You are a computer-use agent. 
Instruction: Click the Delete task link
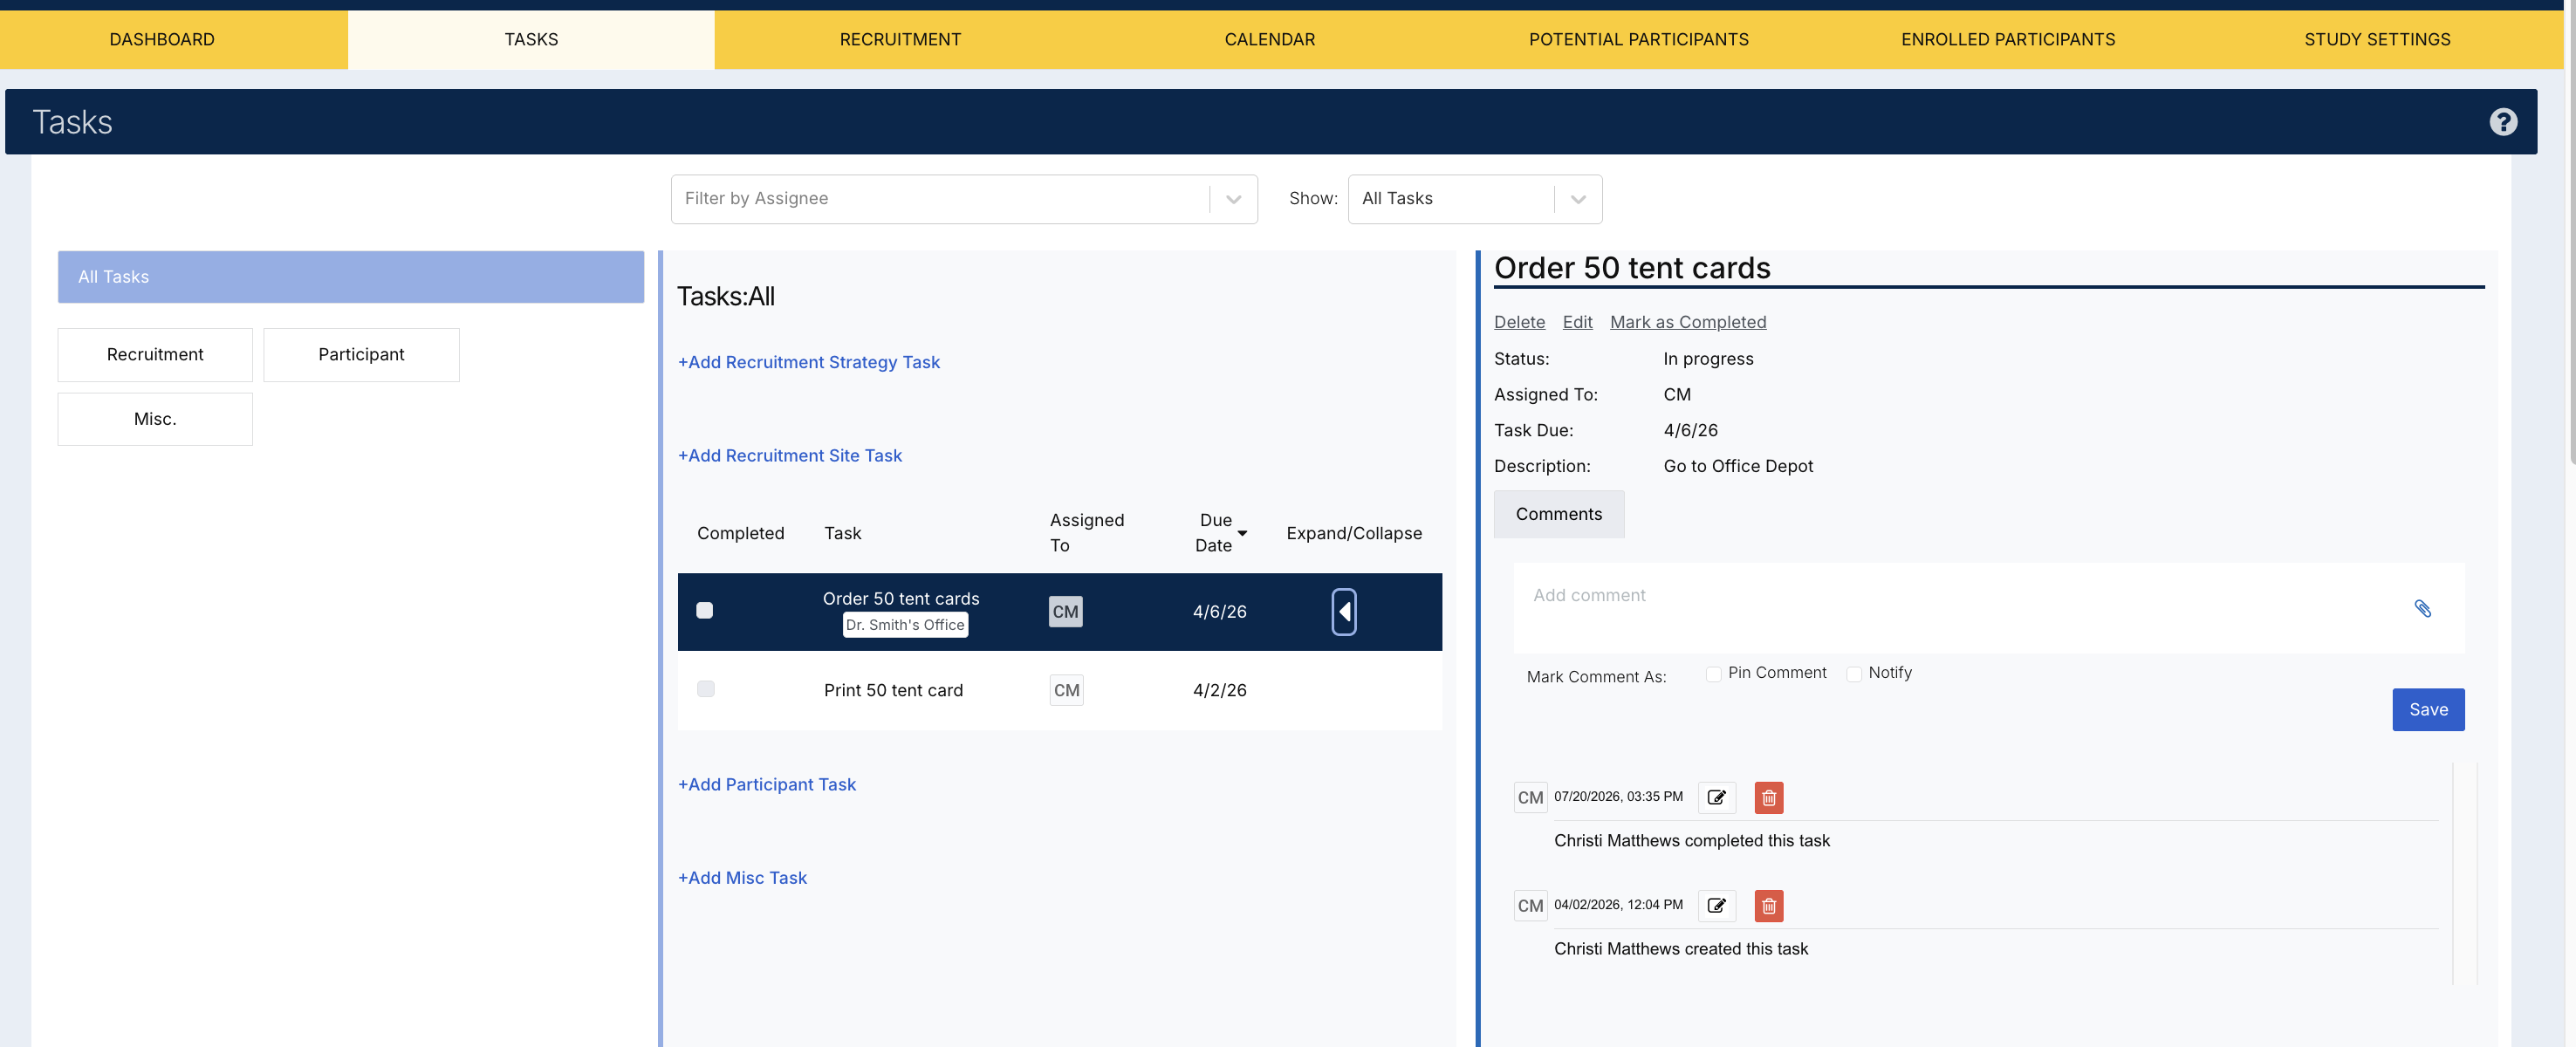point(1519,322)
